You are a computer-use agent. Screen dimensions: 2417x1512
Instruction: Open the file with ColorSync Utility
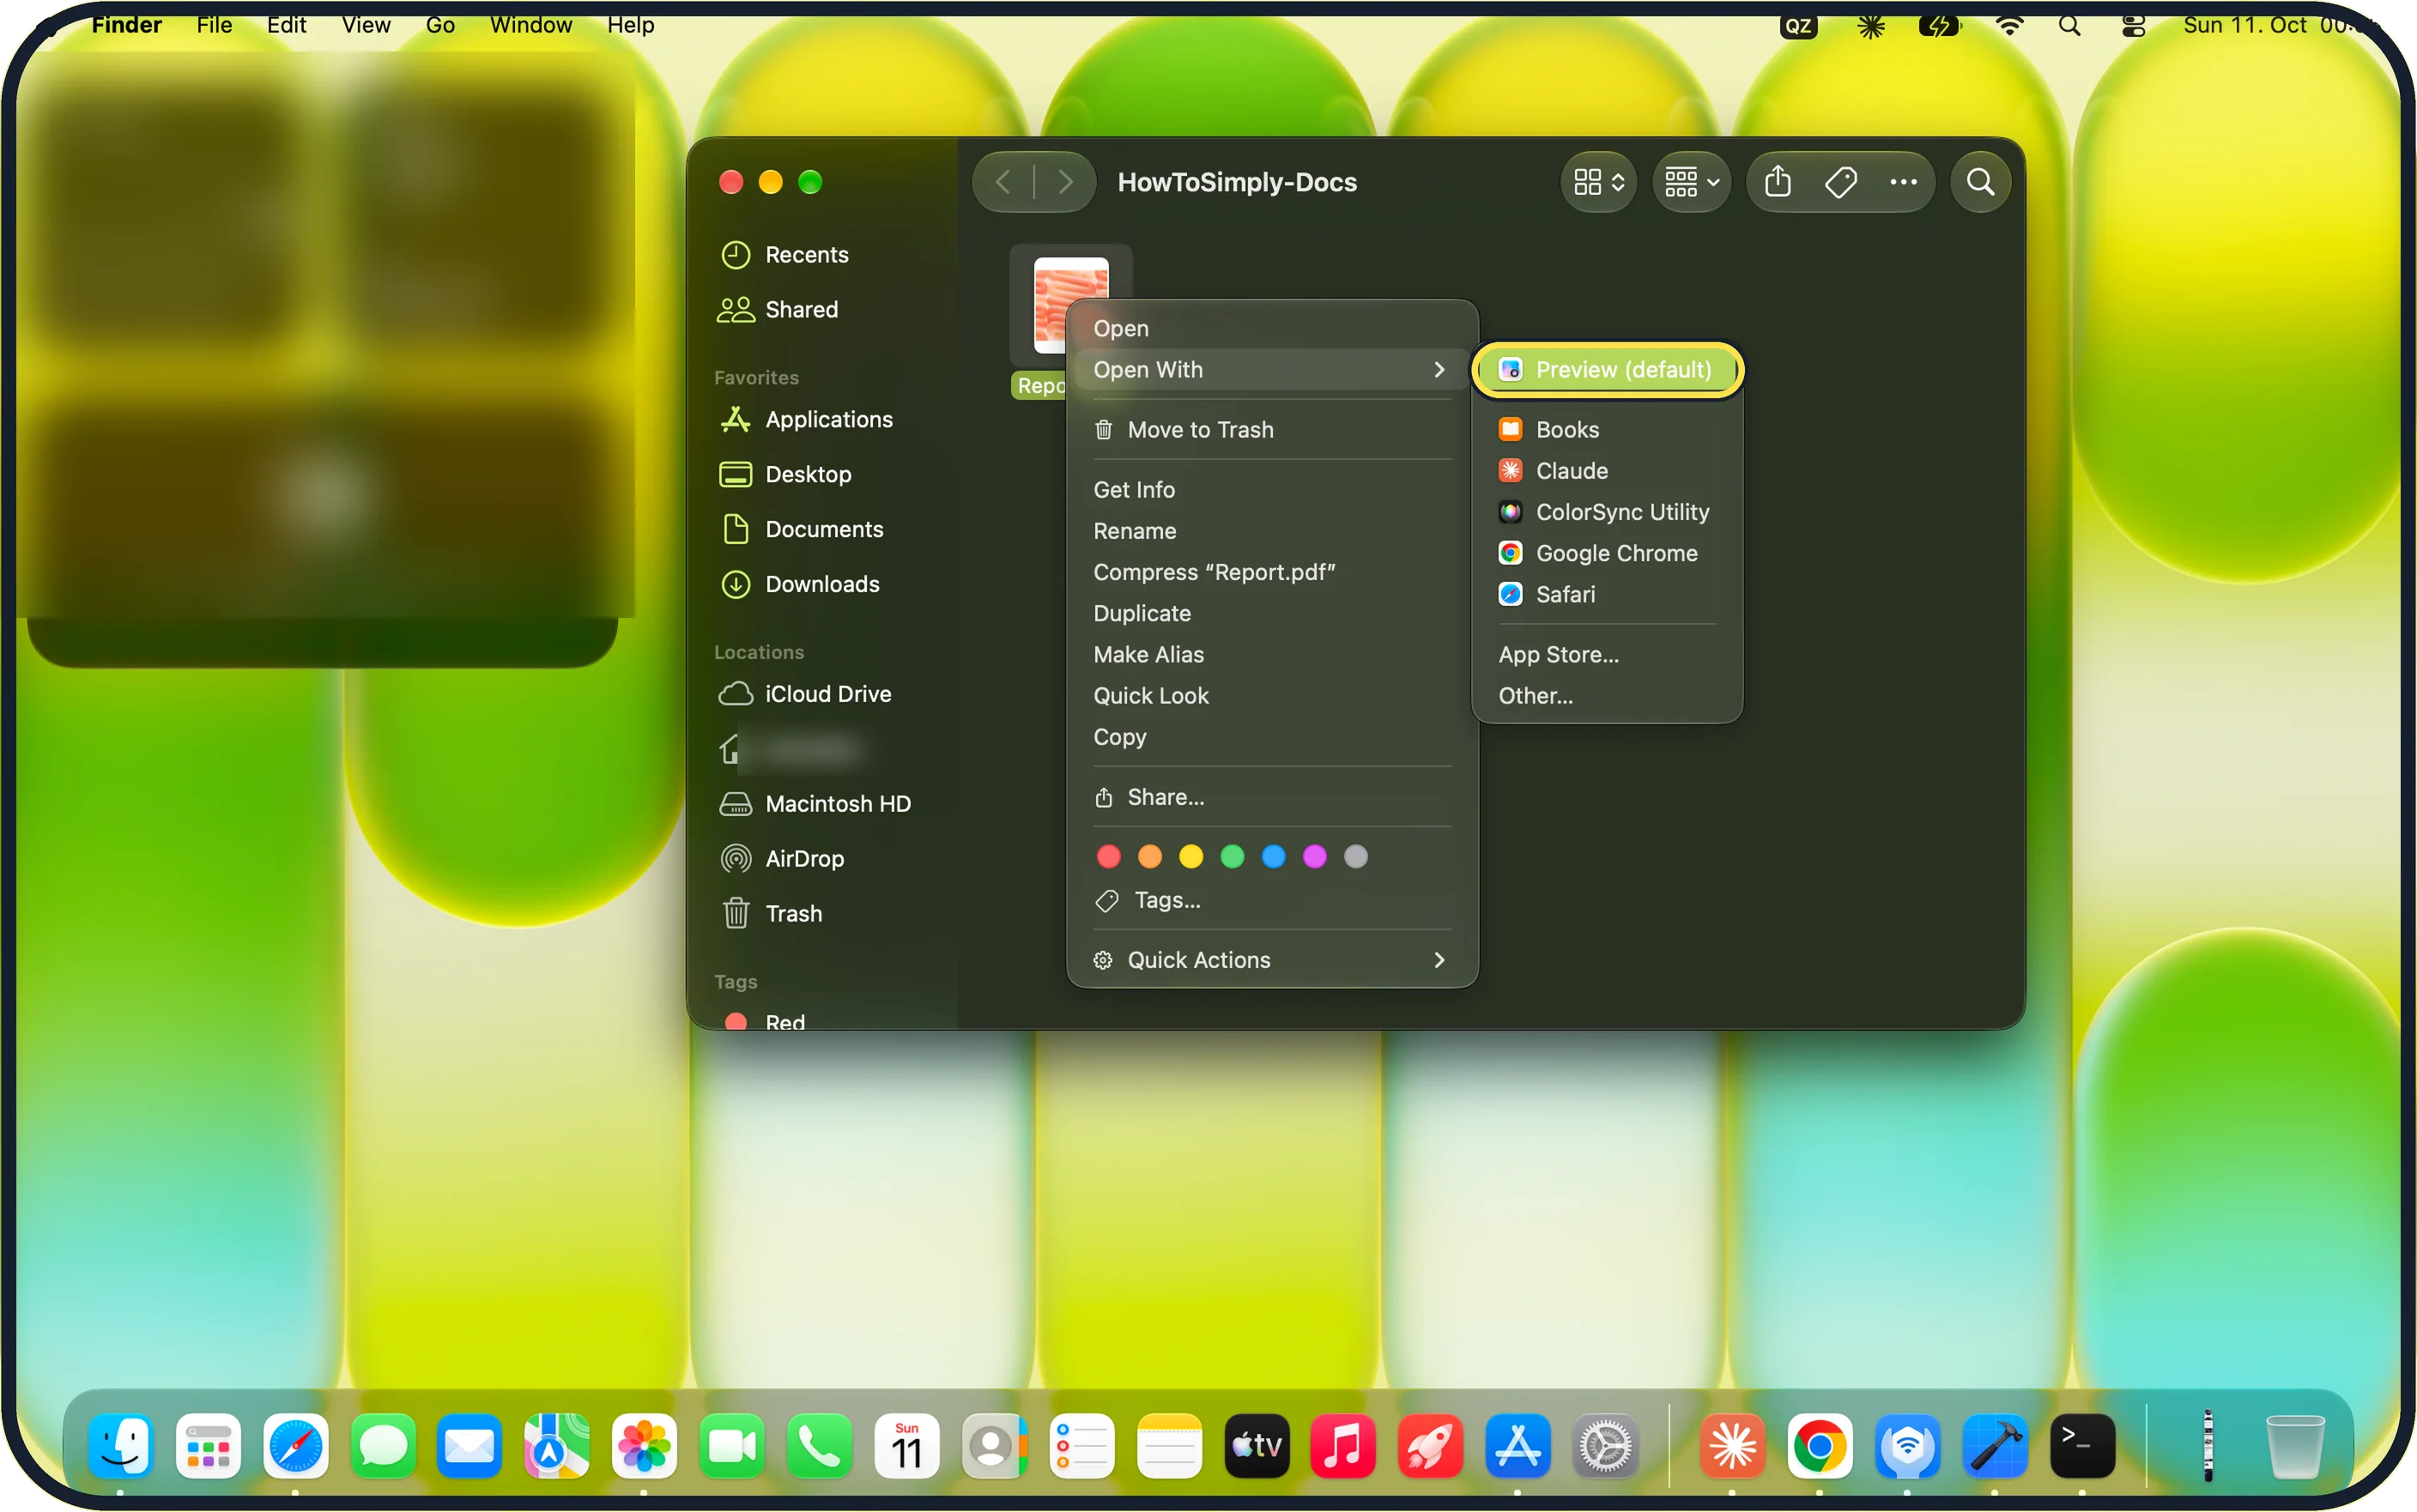pos(1606,512)
